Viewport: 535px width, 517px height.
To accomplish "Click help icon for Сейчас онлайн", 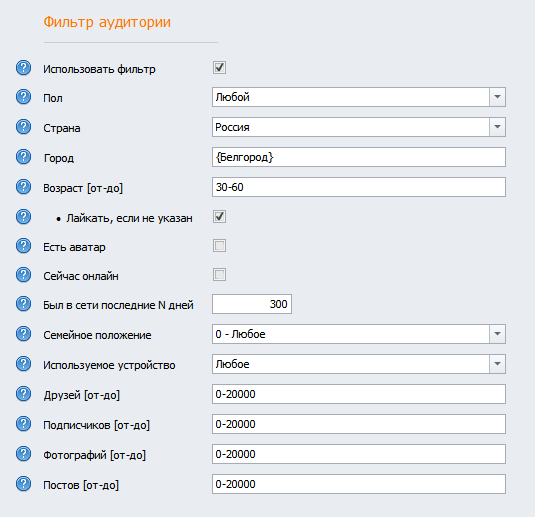I will click(x=24, y=275).
